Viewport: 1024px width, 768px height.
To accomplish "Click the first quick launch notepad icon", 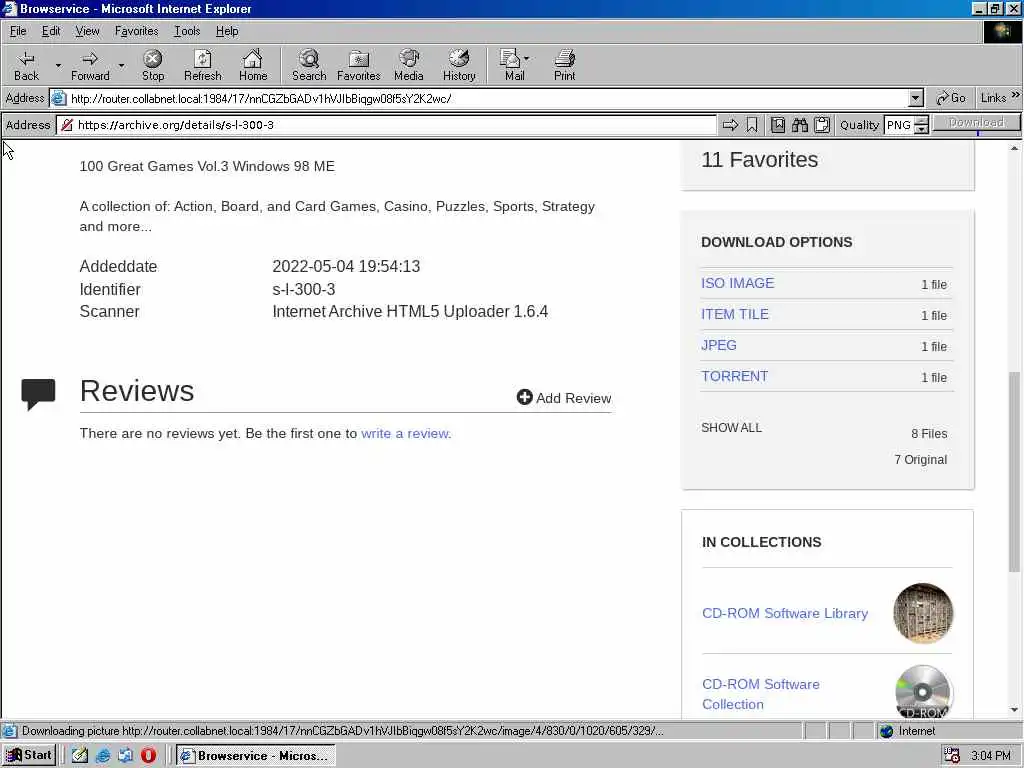I will coord(80,756).
